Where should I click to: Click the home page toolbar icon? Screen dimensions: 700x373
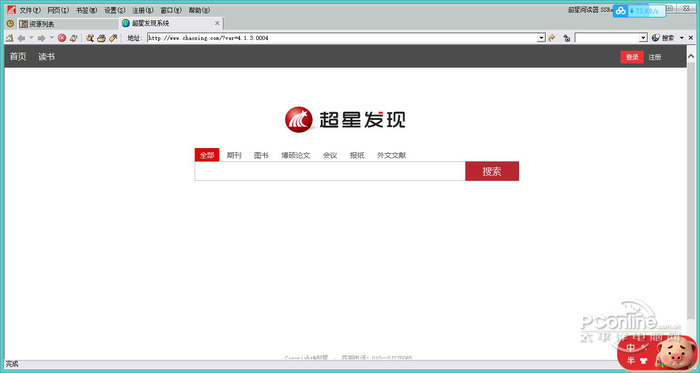click(x=9, y=38)
